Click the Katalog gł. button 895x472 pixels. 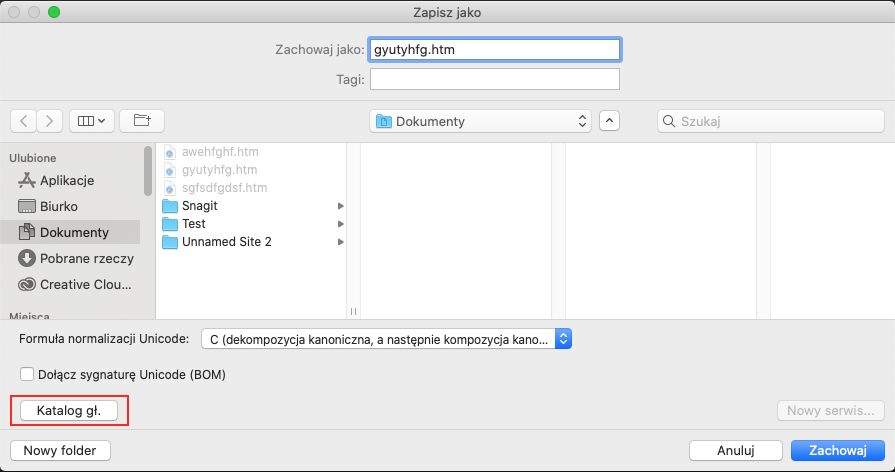tap(69, 410)
